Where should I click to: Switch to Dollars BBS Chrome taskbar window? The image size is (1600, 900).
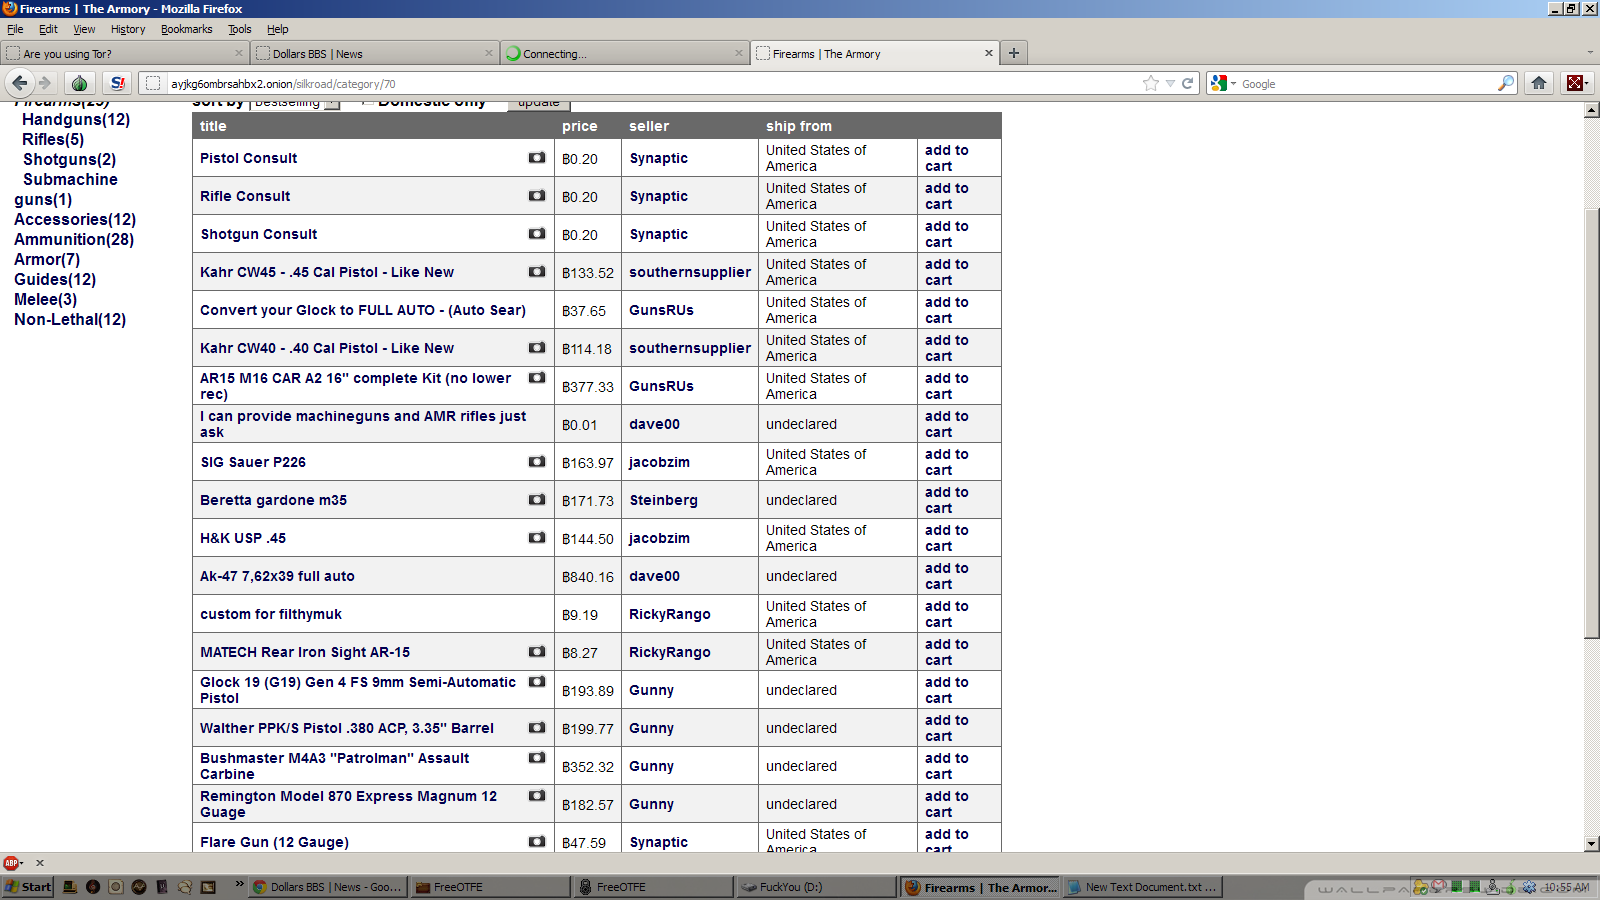328,886
